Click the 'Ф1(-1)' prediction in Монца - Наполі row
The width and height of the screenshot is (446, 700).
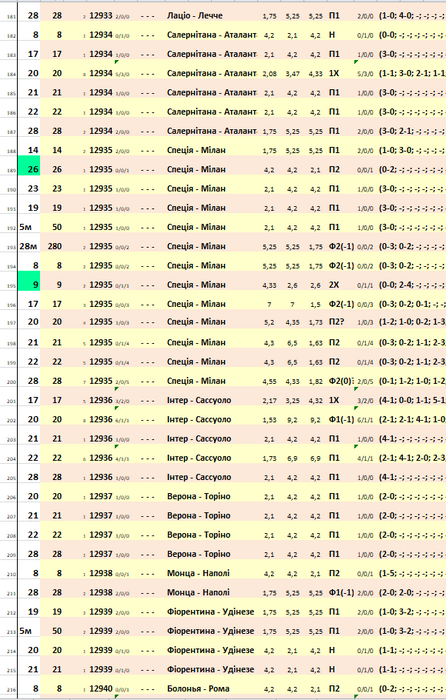(341, 592)
